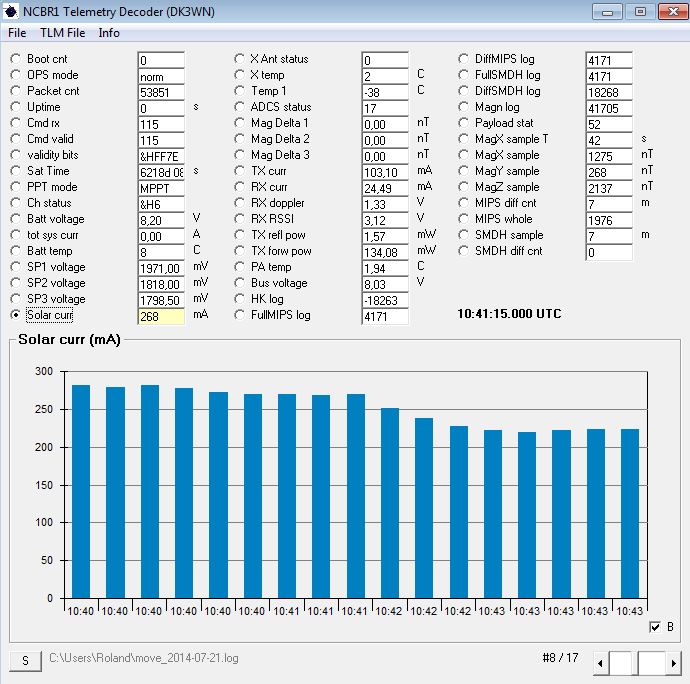Click the application icon in the title bar
690x684 pixels.
click(11, 11)
